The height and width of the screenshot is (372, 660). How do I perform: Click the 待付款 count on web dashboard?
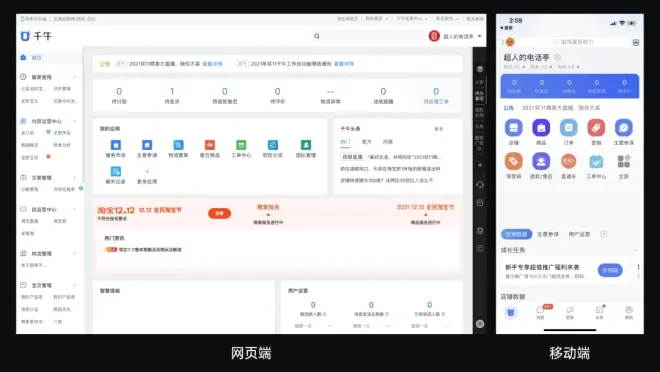point(119,91)
